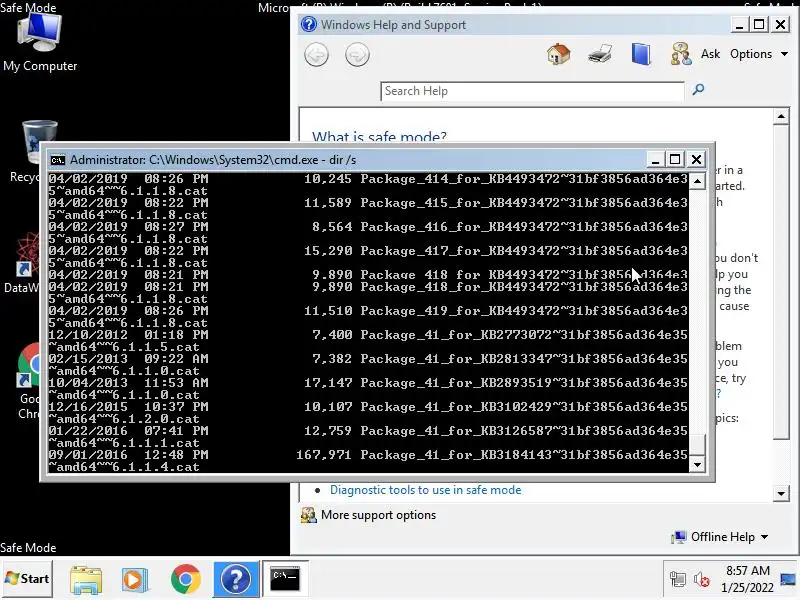Open Diagnostic tools to use in safe mode link
800x600 pixels.
pyautogui.click(x=426, y=490)
